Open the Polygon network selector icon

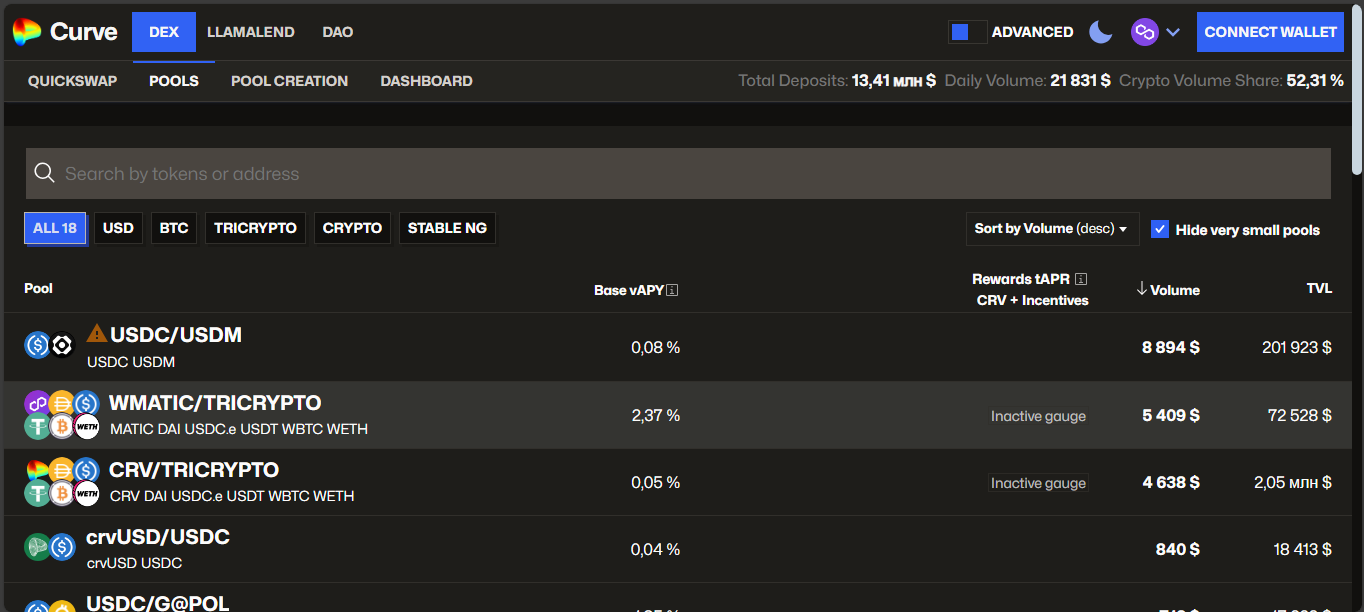click(x=1145, y=32)
